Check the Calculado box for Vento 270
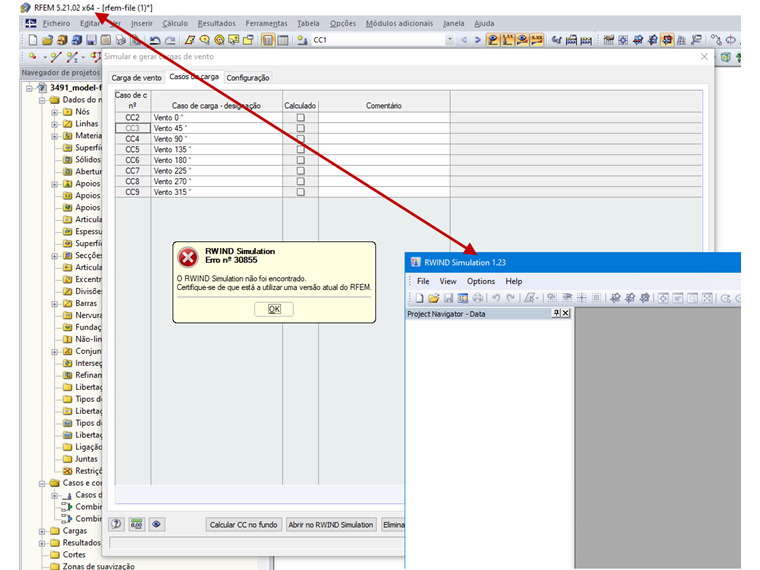Image resolution: width=760 pixels, height=570 pixels. (301, 181)
